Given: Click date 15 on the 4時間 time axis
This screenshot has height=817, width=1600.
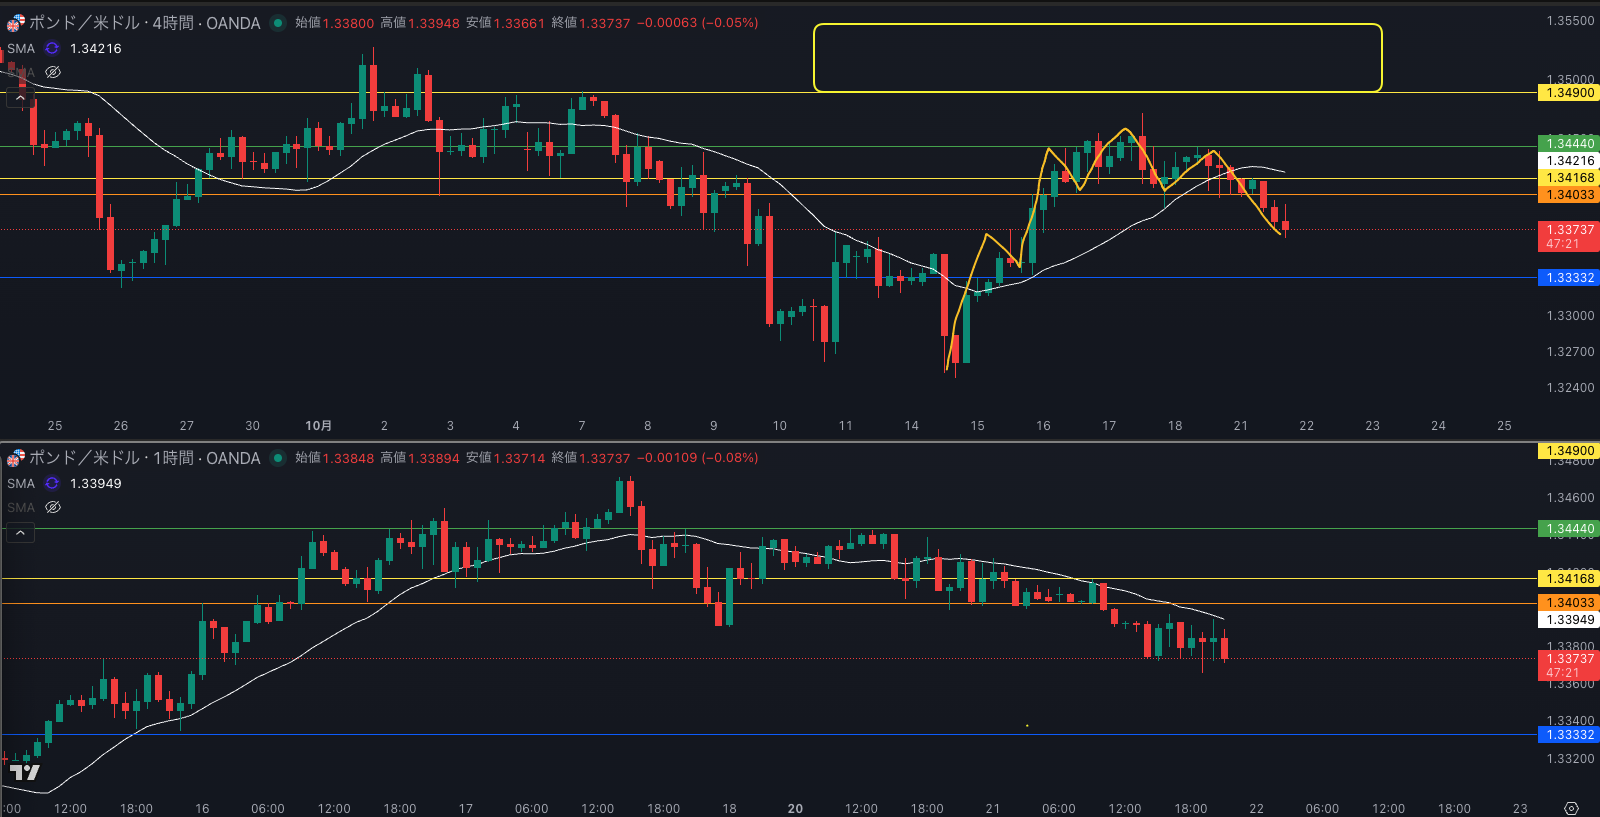Looking at the screenshot, I should click(977, 426).
